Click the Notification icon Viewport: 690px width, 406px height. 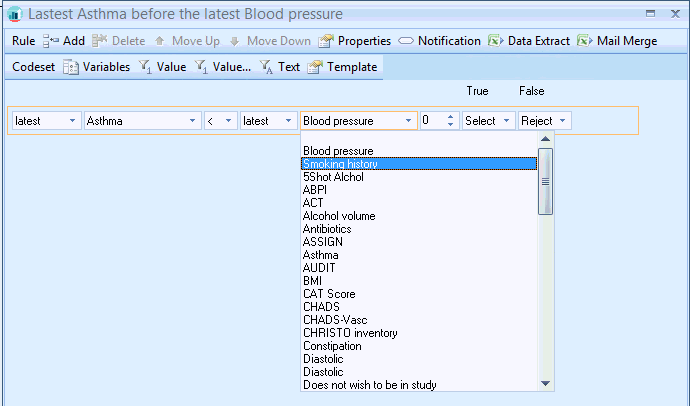click(x=406, y=41)
